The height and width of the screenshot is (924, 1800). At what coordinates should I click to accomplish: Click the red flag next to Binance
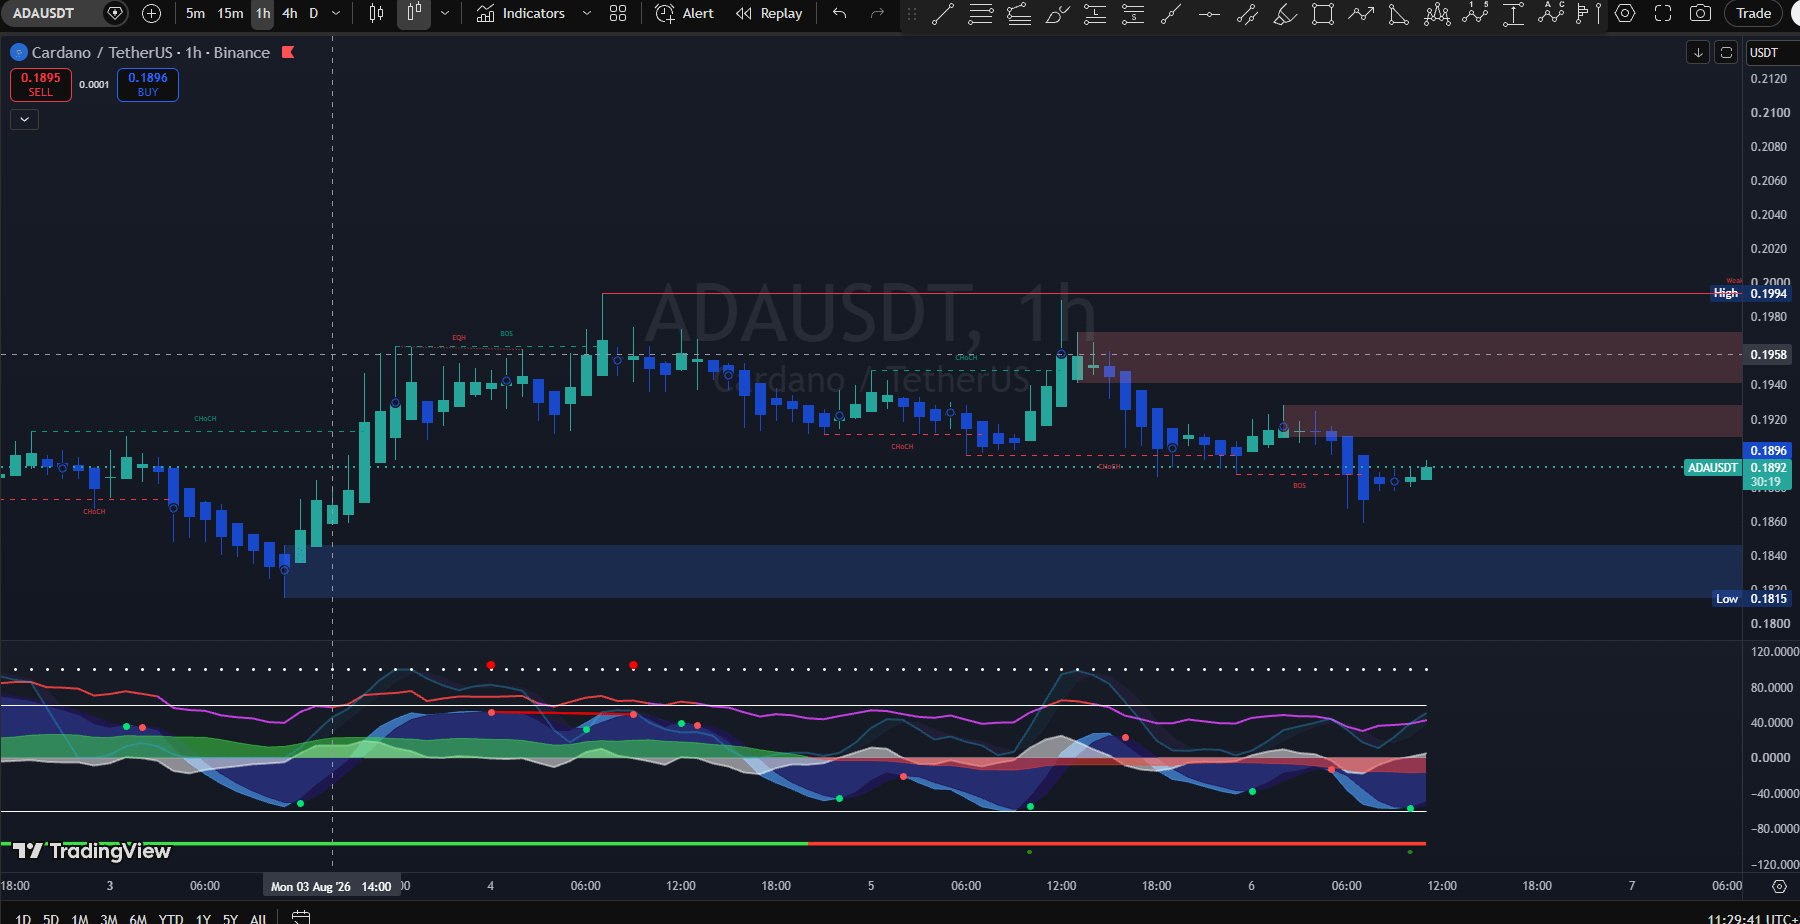click(288, 52)
